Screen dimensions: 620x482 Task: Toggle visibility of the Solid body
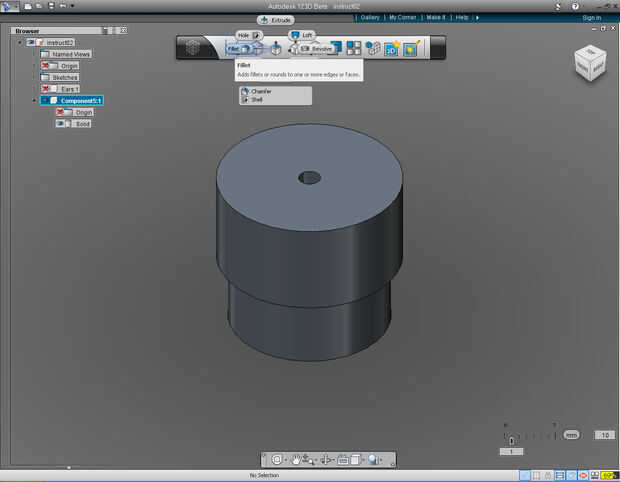coord(61,124)
